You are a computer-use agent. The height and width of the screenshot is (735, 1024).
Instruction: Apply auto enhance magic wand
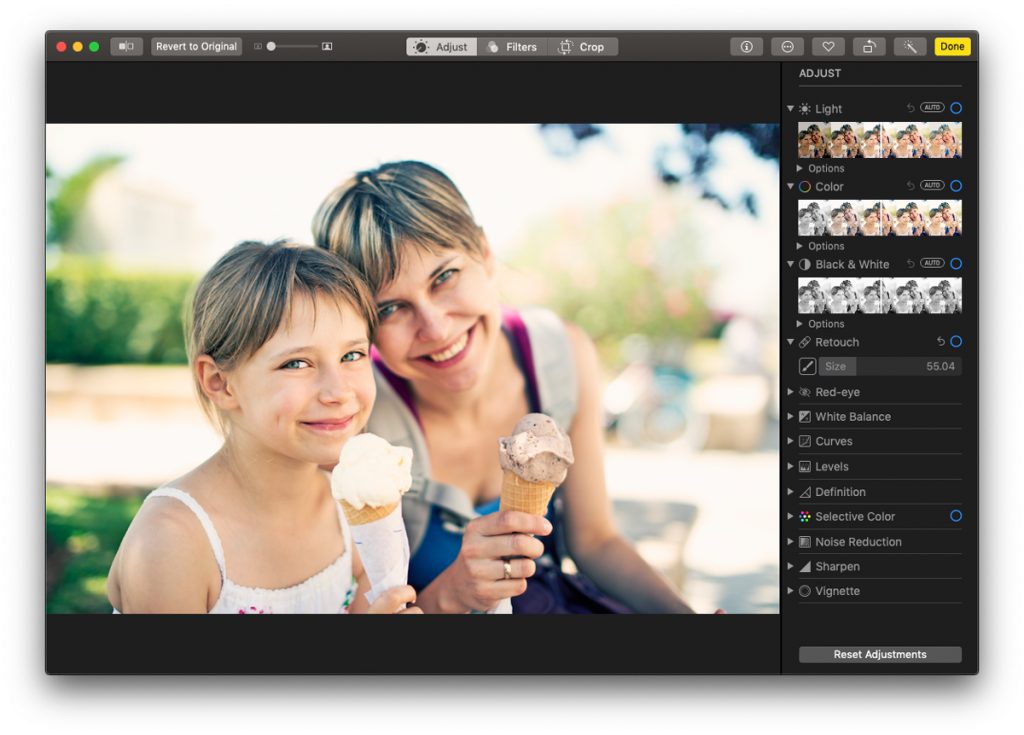tap(910, 46)
